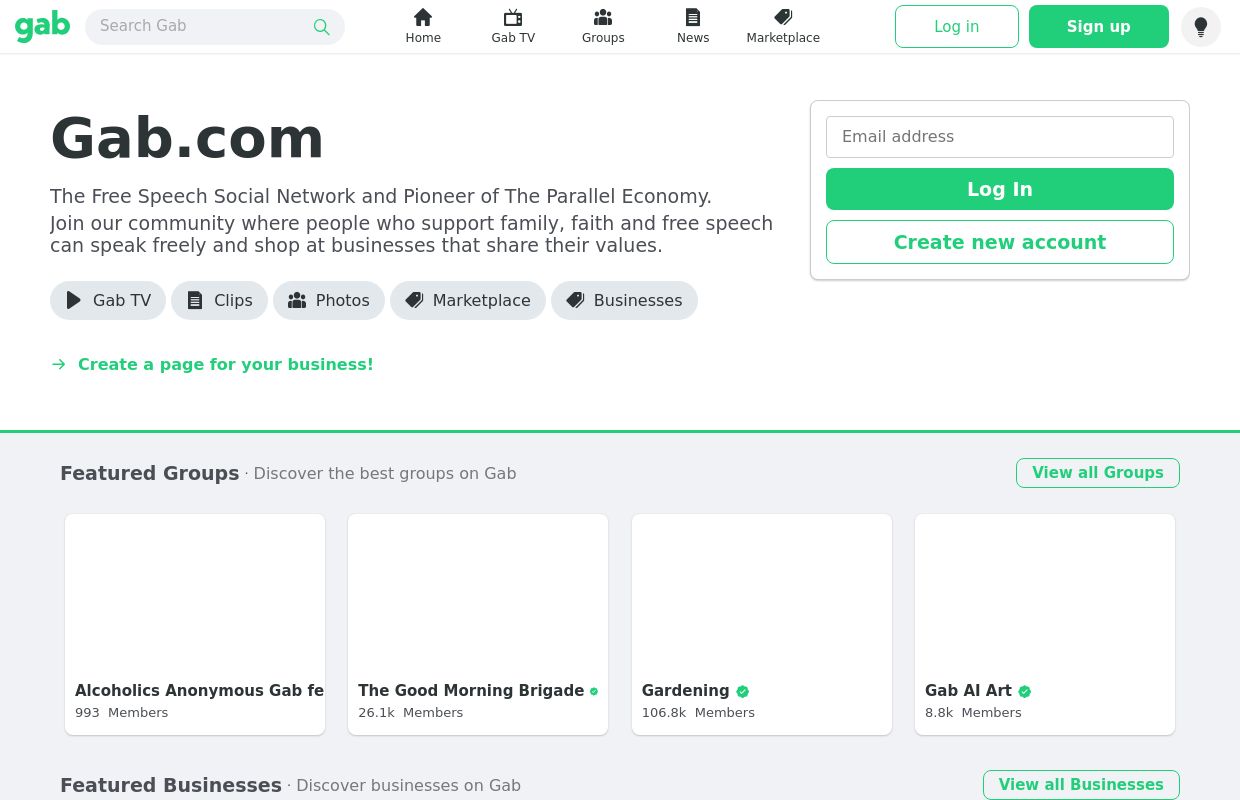Open the News section icon
The height and width of the screenshot is (800, 1240).
[x=692, y=17]
